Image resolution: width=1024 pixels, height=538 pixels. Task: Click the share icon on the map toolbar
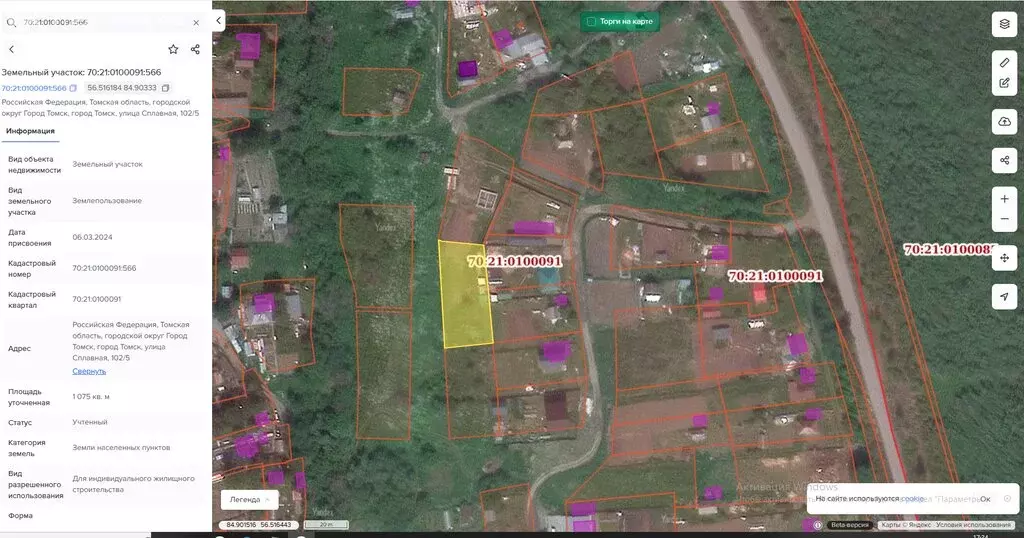[x=1004, y=160]
